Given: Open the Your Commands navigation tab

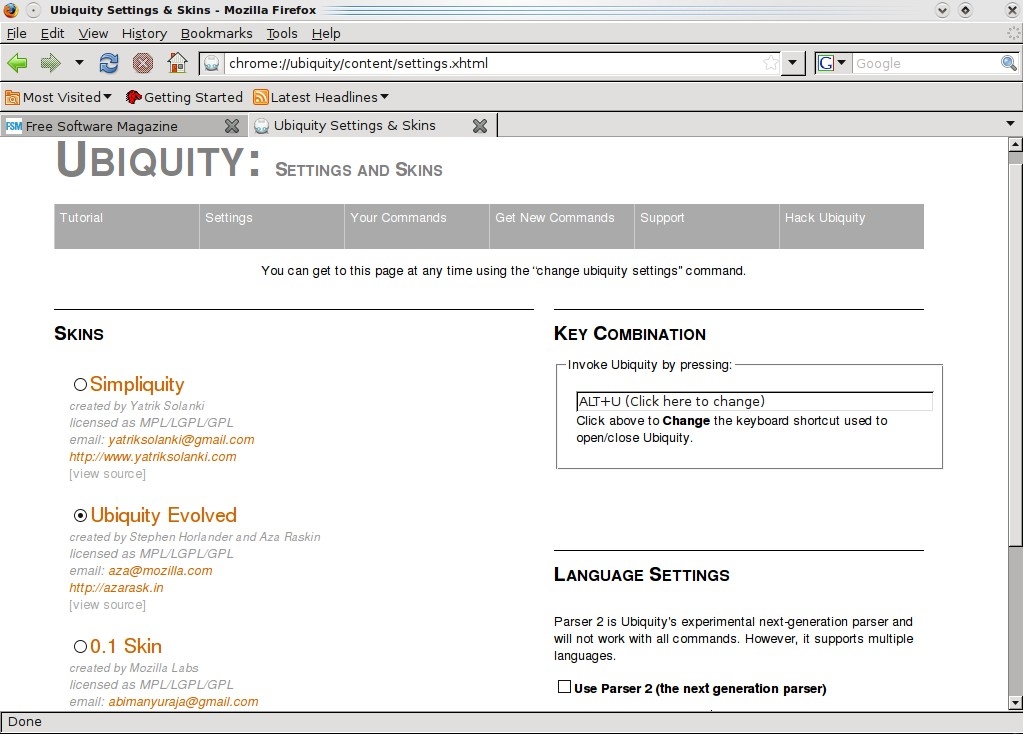Looking at the screenshot, I should pos(417,226).
